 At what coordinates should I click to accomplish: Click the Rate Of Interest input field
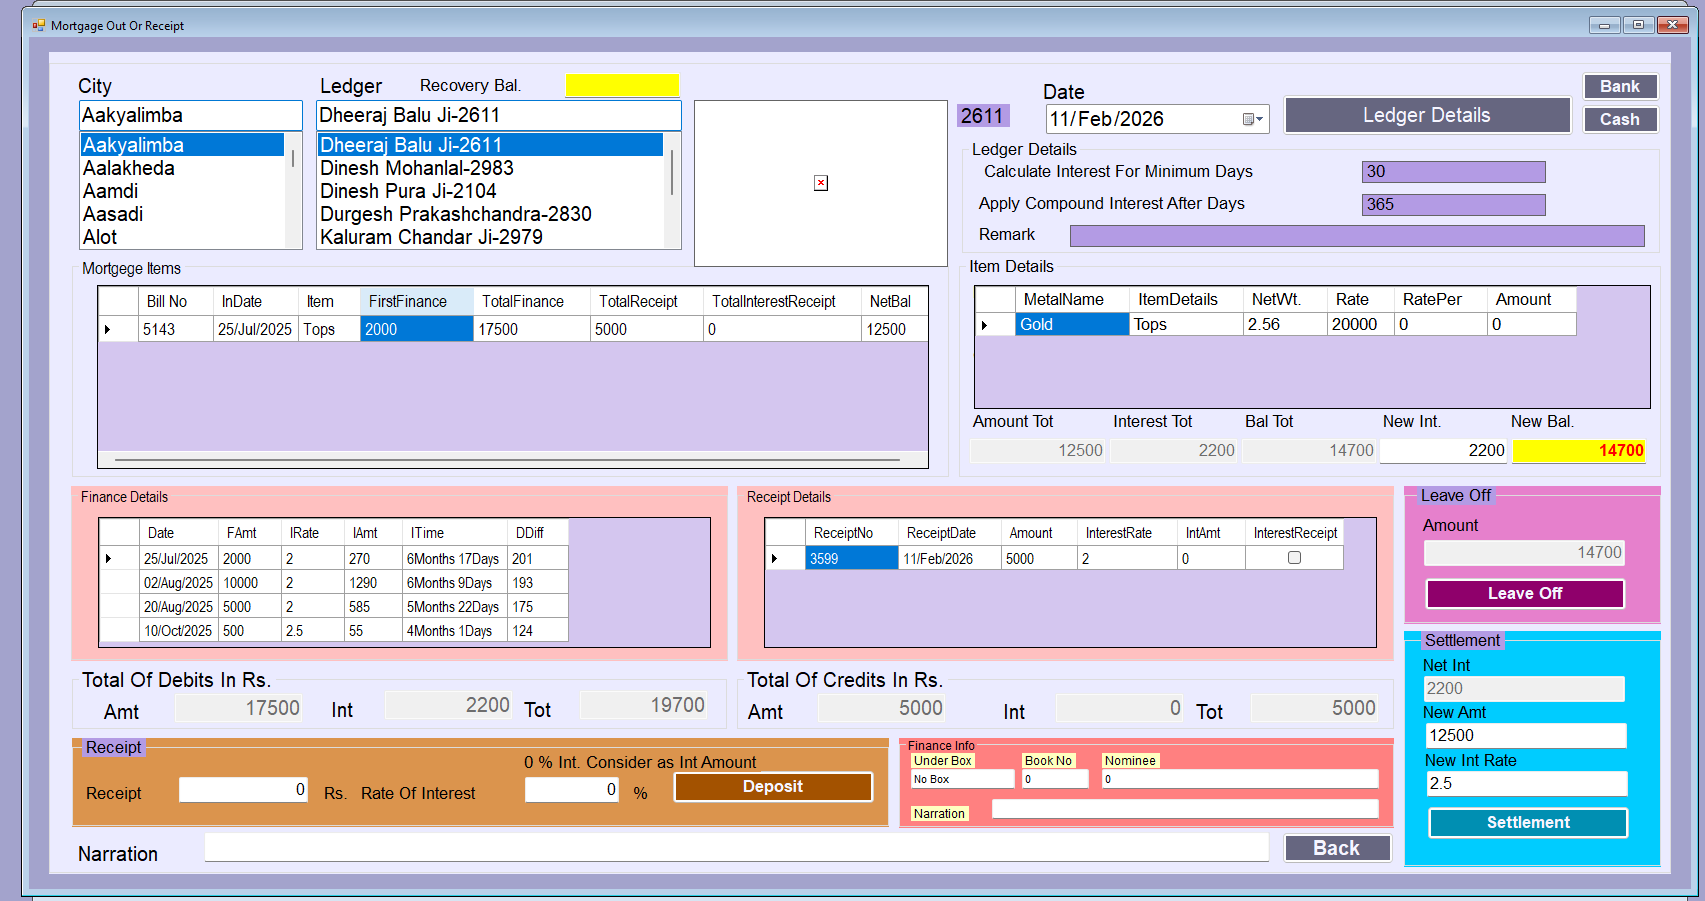[x=572, y=790]
